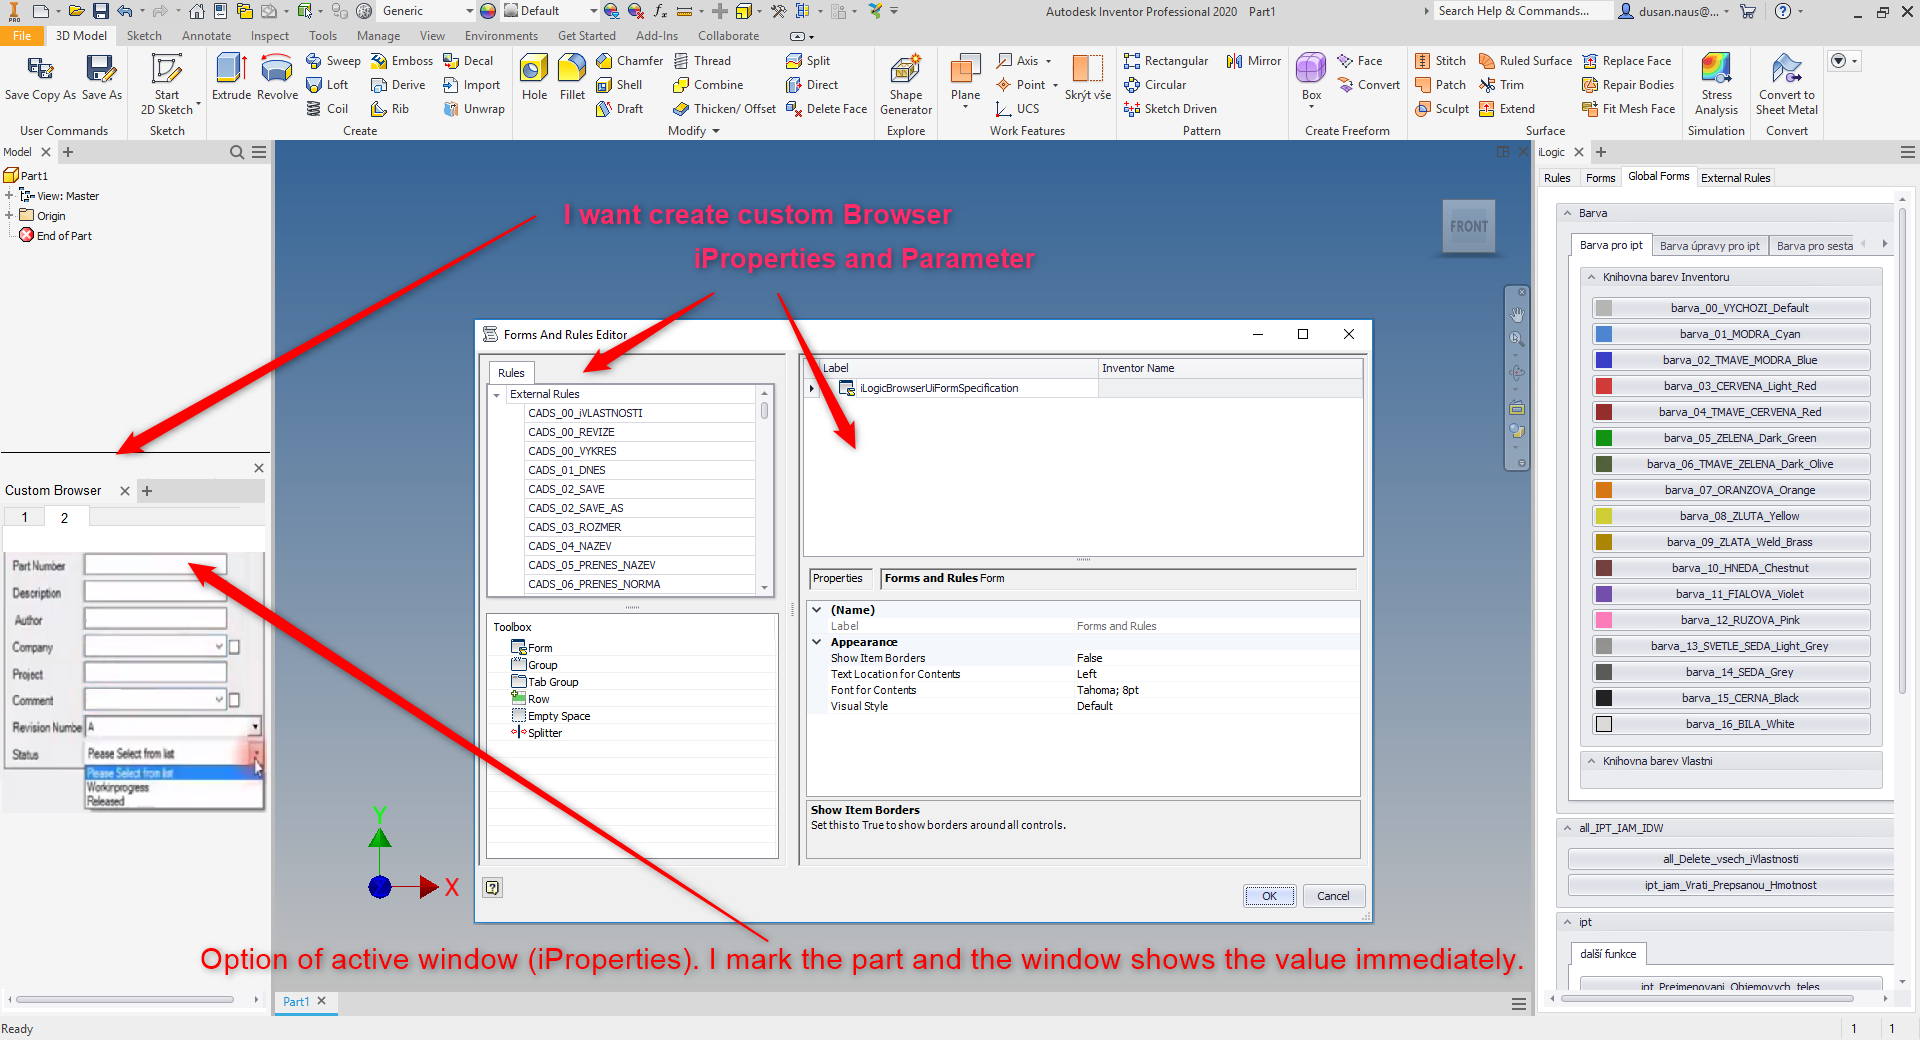Launch Stress Analysis simulation
Screen dimensions: 1920x1040
(1716, 85)
